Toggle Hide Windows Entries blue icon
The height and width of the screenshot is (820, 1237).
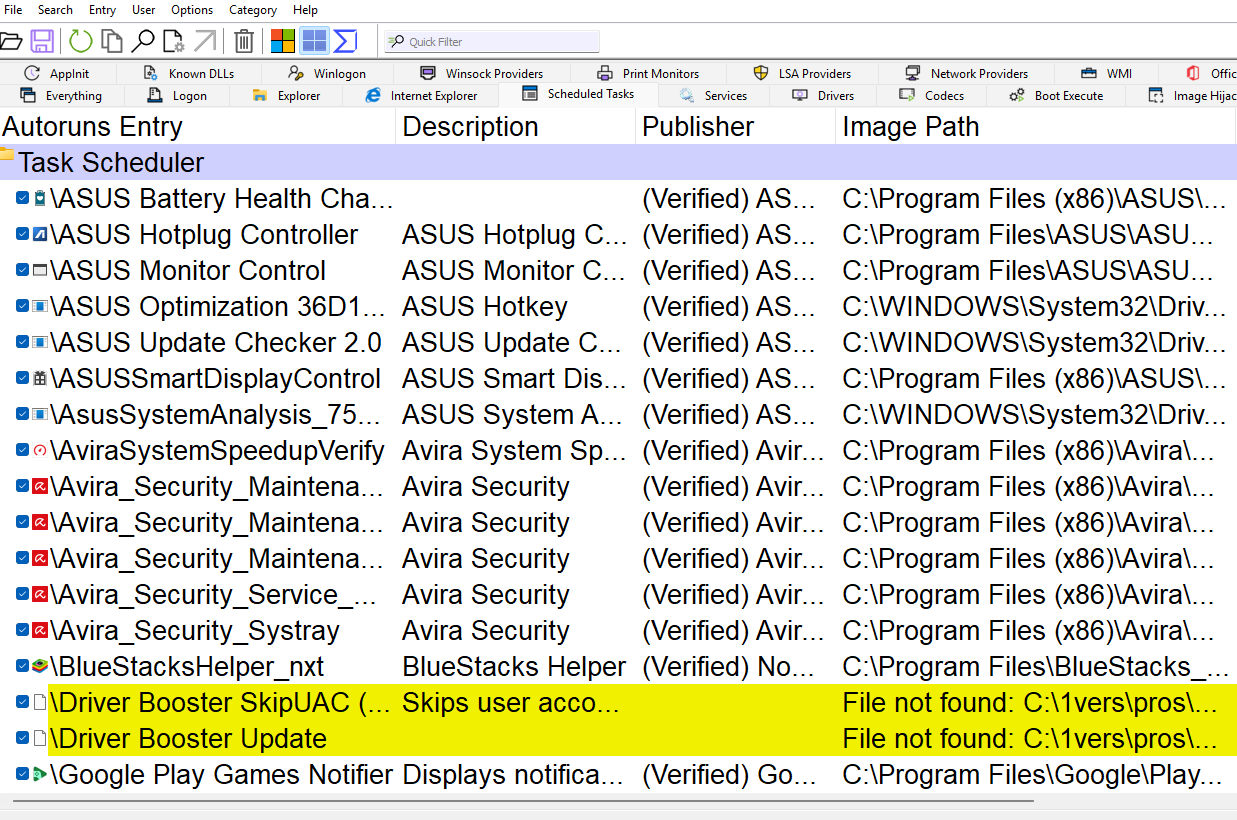pyautogui.click(x=314, y=41)
